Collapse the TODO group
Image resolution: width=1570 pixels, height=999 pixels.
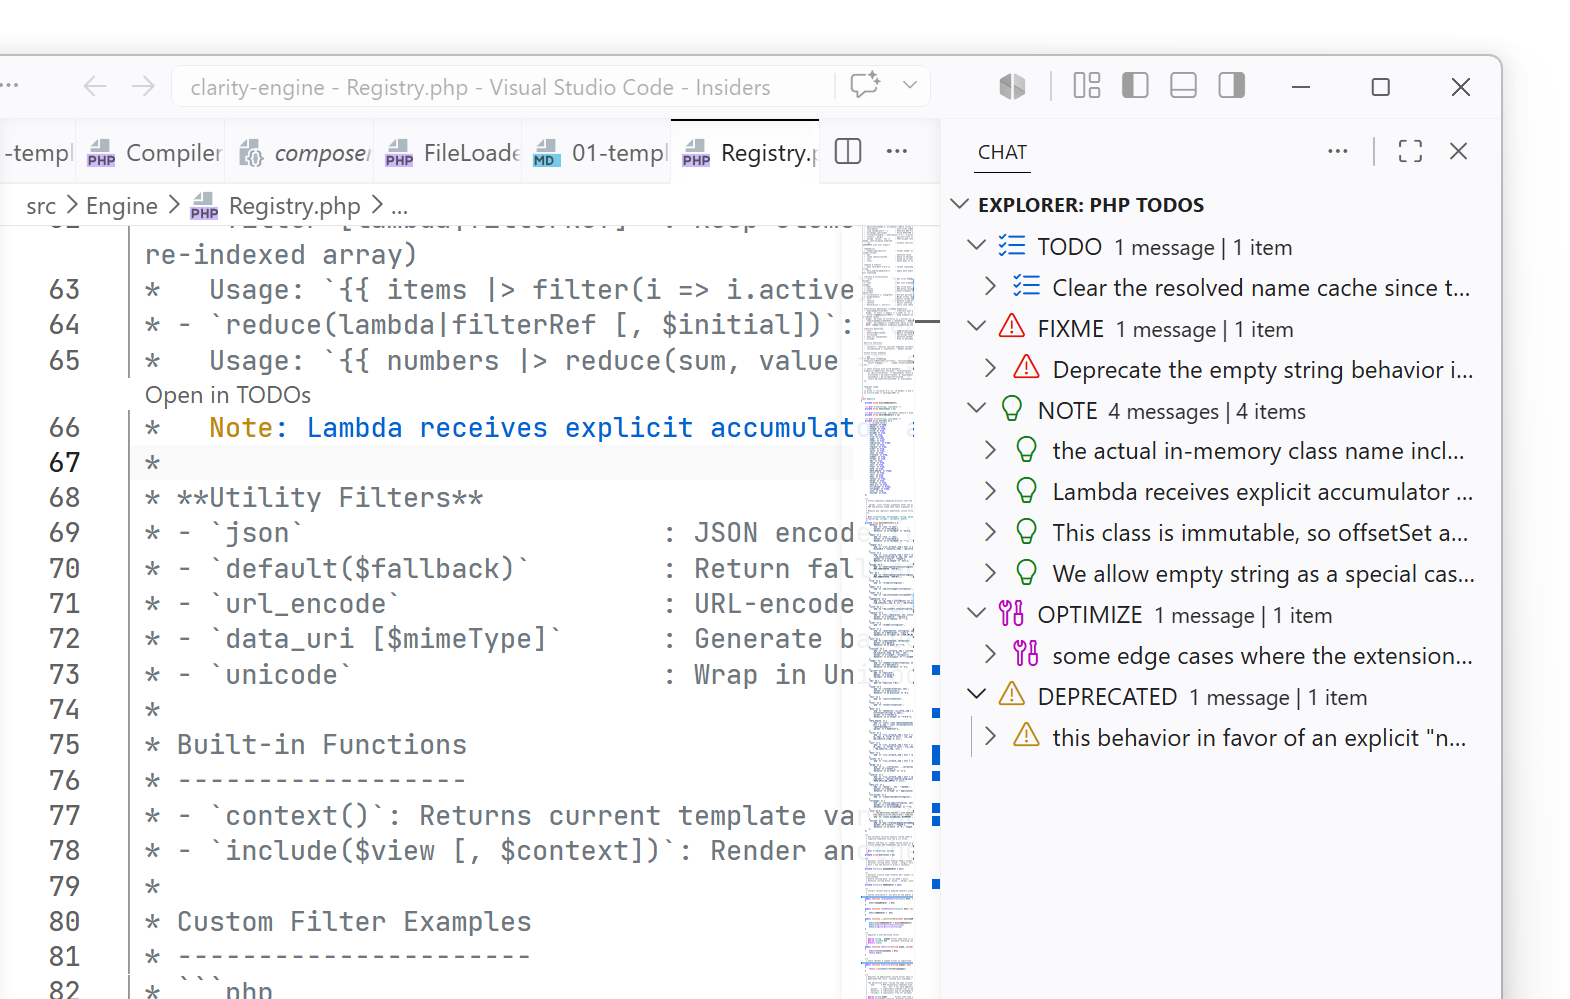977,246
